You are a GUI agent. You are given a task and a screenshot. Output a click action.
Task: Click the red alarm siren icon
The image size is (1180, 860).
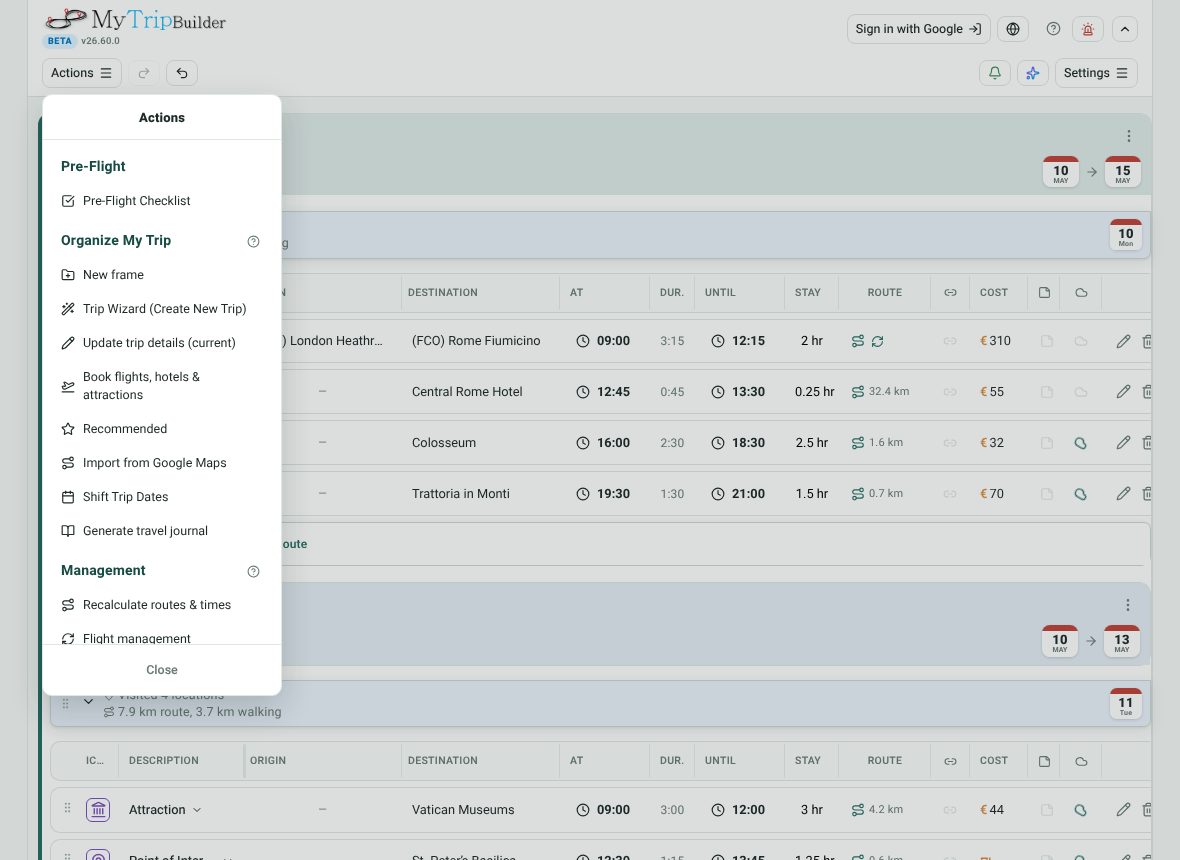[x=1087, y=29]
